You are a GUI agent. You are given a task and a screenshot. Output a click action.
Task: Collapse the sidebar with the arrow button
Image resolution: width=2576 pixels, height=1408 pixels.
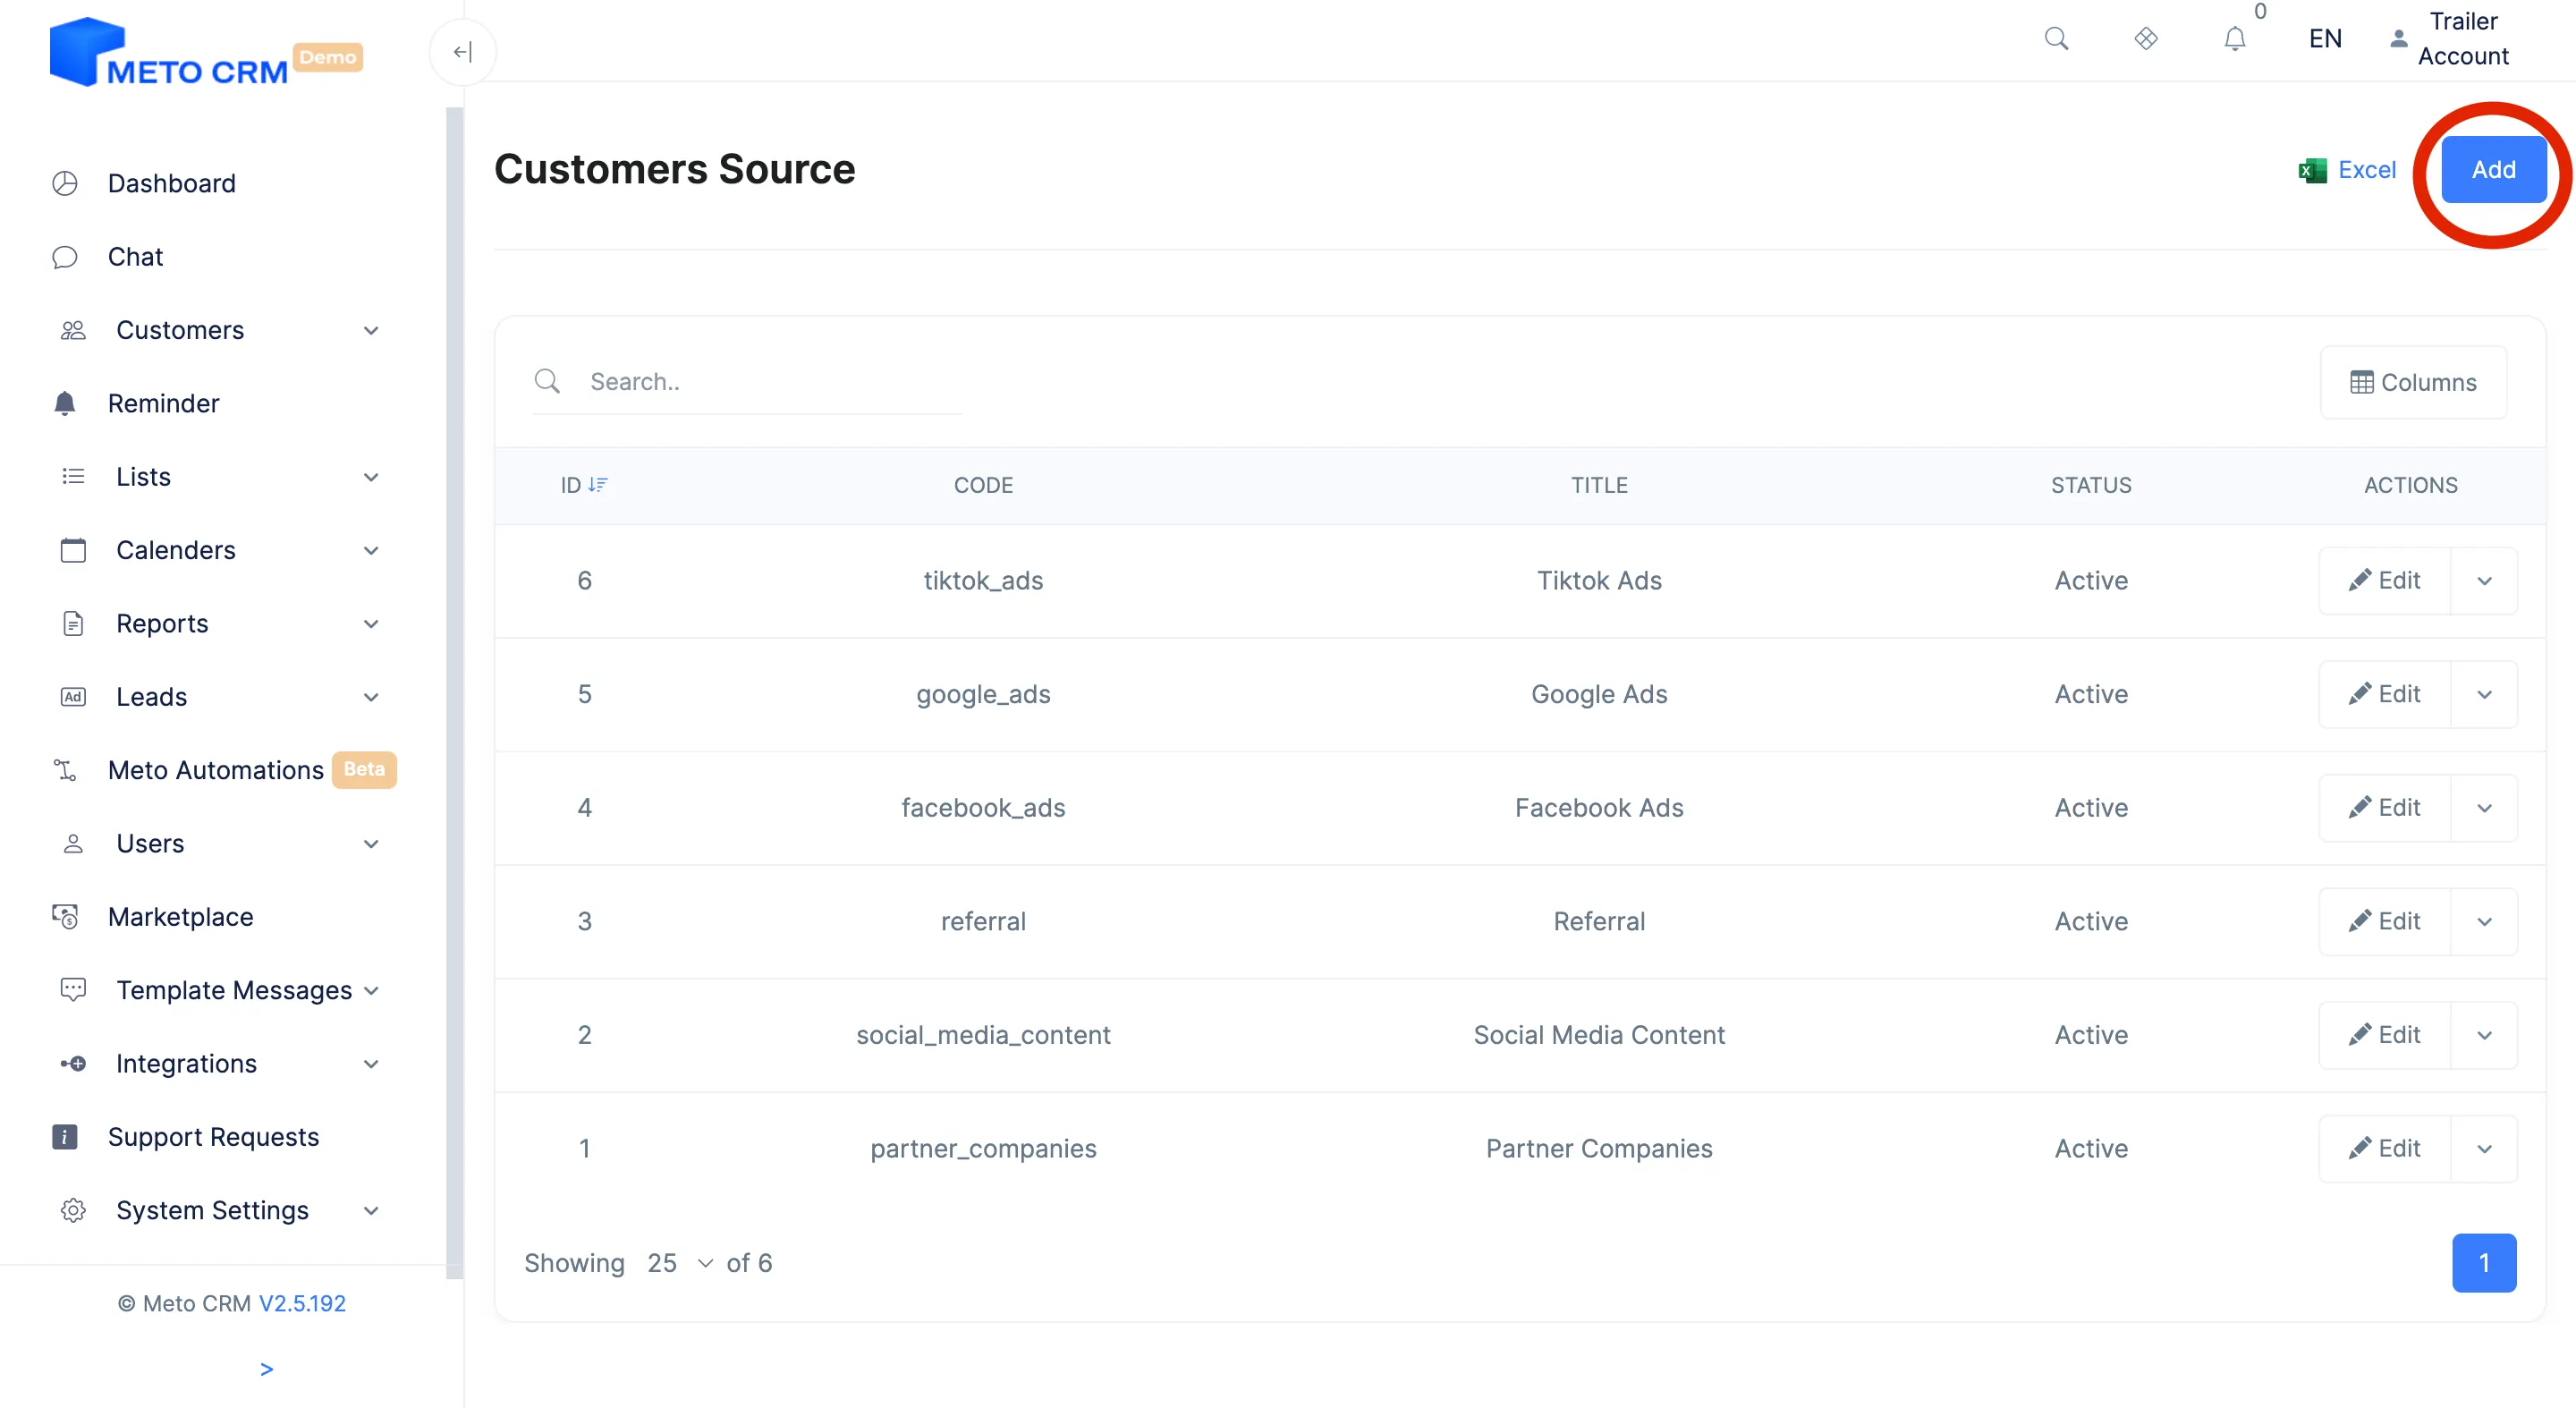462,52
